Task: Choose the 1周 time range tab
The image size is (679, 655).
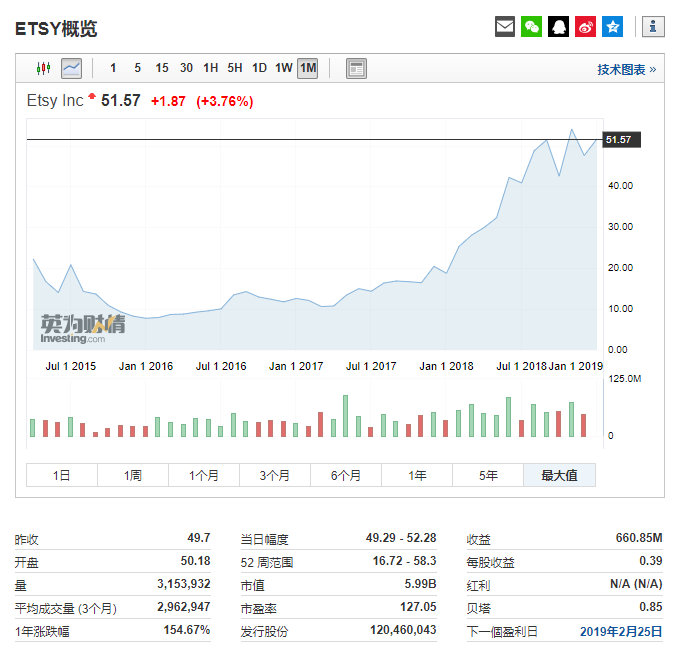Action: [x=133, y=475]
